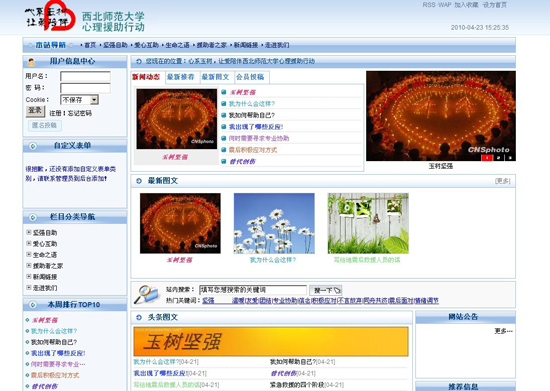Open the 更多 link in 最新图文
The image size is (550, 391).
click(x=502, y=181)
